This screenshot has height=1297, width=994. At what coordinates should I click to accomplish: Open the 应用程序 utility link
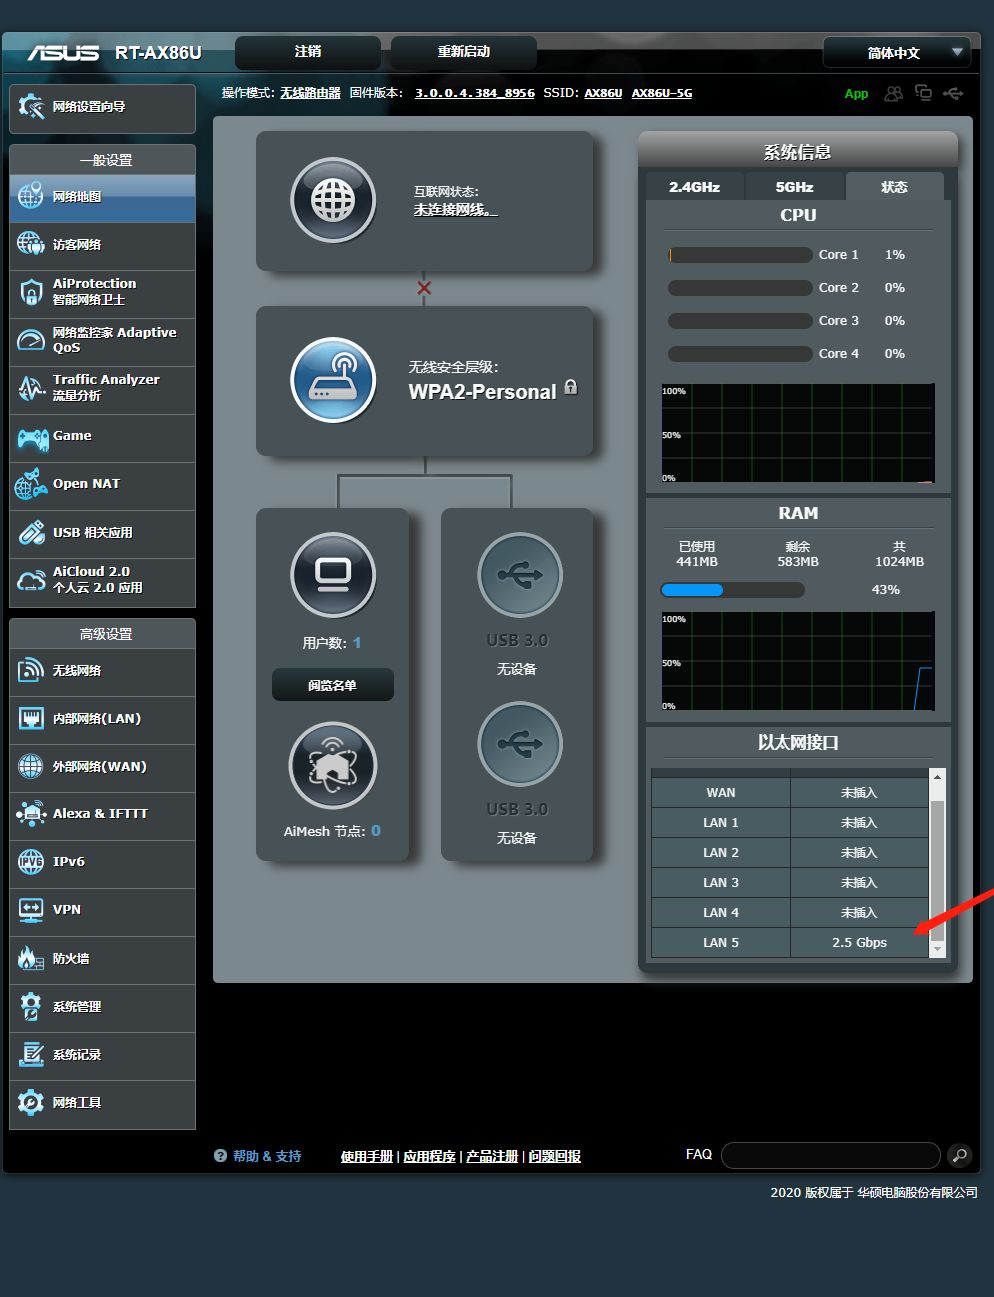pyautogui.click(x=430, y=1156)
